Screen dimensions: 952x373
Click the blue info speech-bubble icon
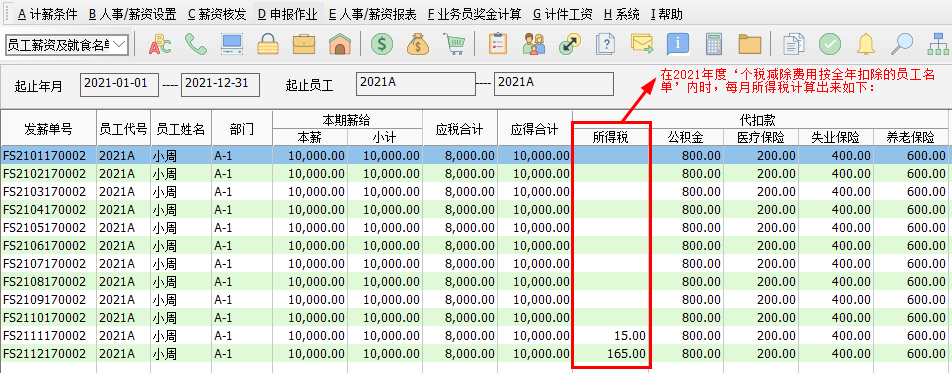[x=678, y=44]
